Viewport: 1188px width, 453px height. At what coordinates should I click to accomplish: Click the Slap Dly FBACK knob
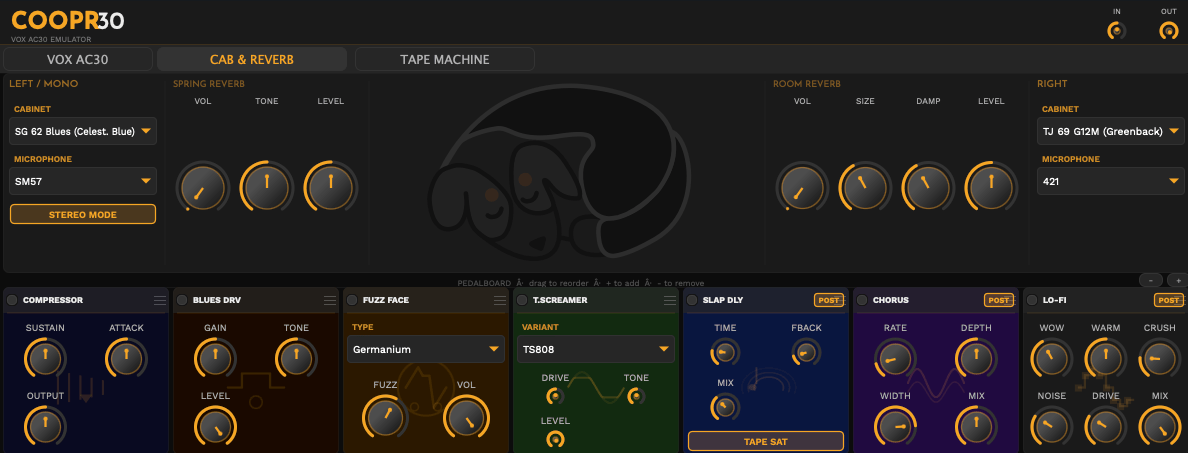click(x=806, y=353)
